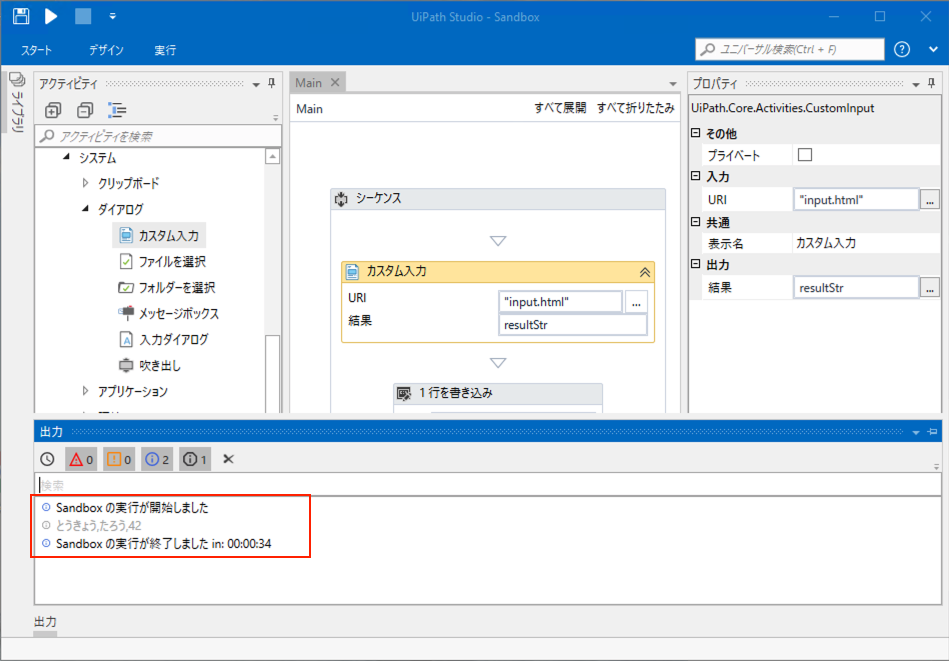Clear output with the X icon
This screenshot has width=949, height=661.
point(228,459)
